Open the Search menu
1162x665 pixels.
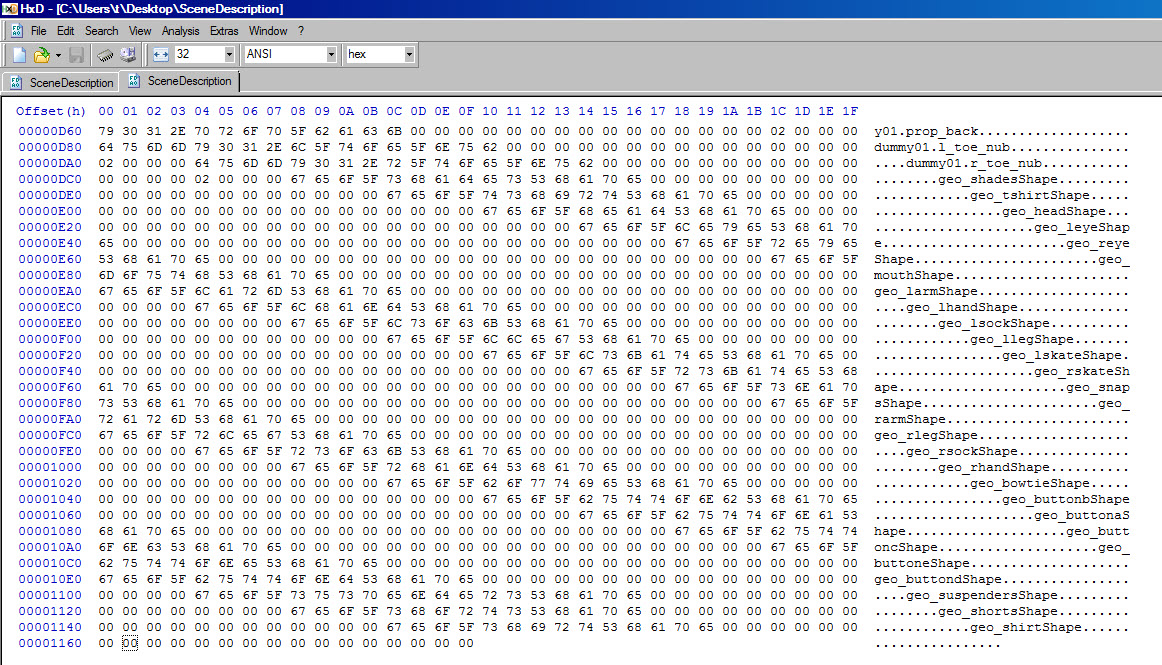[102, 31]
